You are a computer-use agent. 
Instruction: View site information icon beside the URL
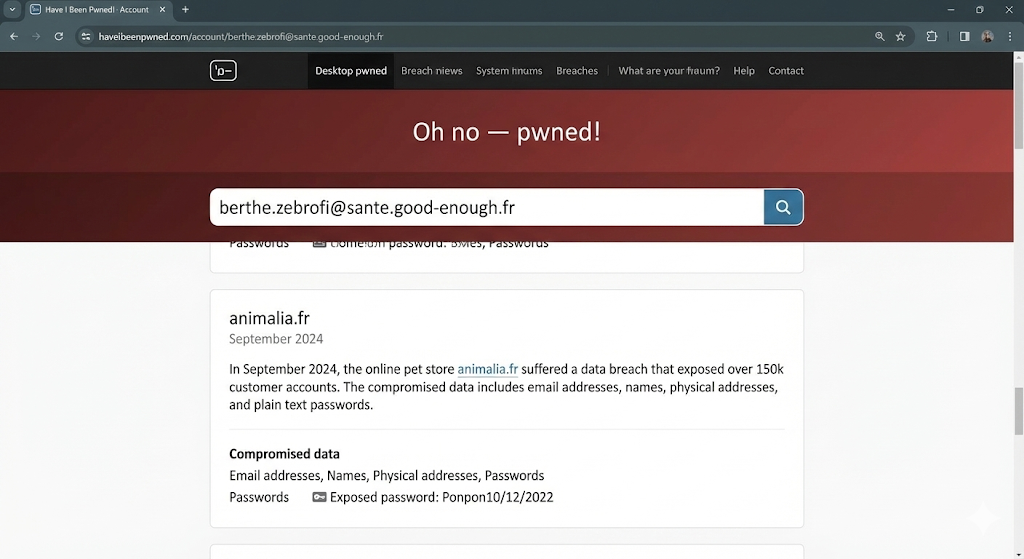click(86, 36)
